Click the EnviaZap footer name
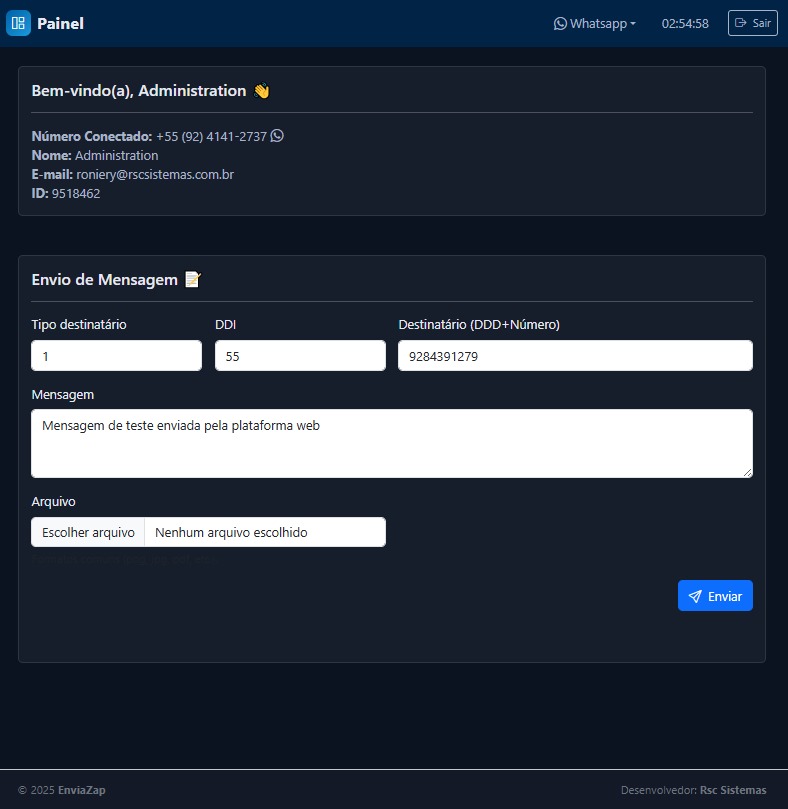788x809 pixels. 82,790
